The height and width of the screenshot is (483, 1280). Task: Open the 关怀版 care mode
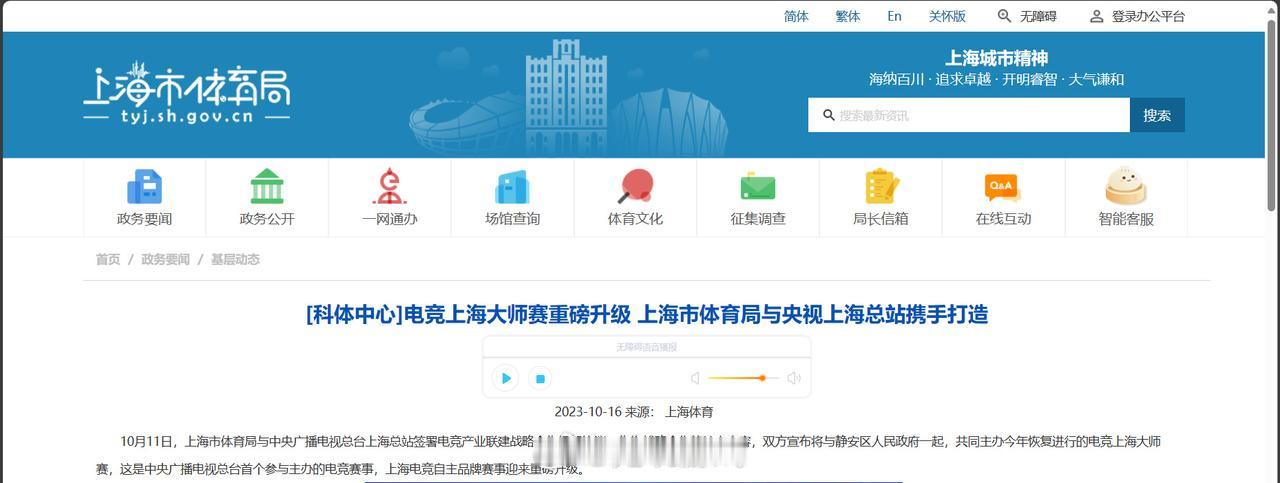coord(947,16)
